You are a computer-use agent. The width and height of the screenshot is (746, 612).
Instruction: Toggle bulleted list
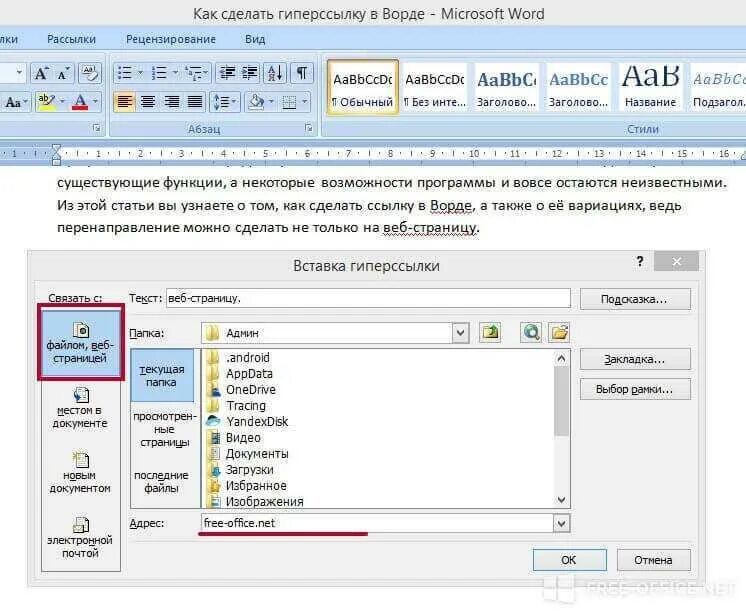point(125,73)
